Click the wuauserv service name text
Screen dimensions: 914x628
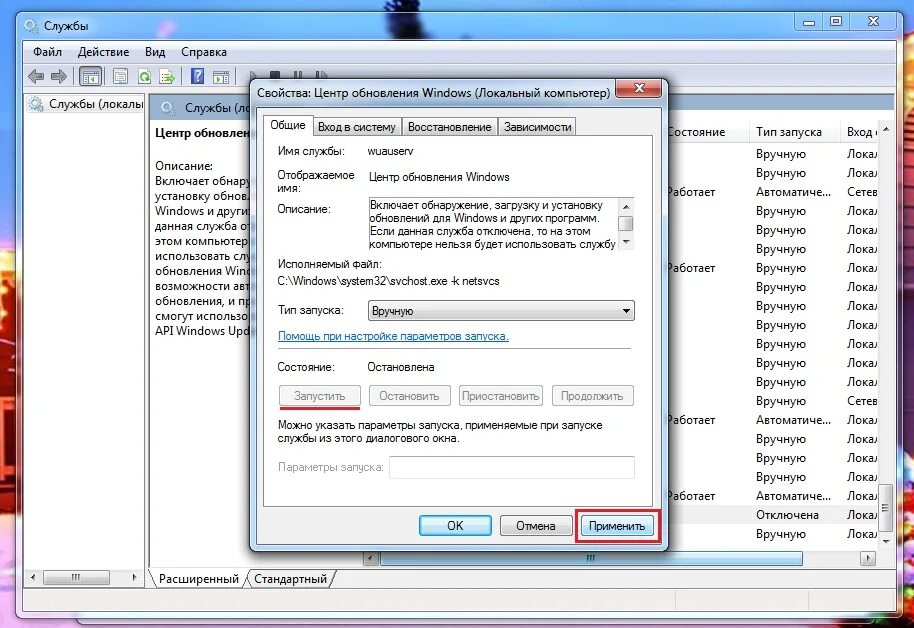click(390, 151)
